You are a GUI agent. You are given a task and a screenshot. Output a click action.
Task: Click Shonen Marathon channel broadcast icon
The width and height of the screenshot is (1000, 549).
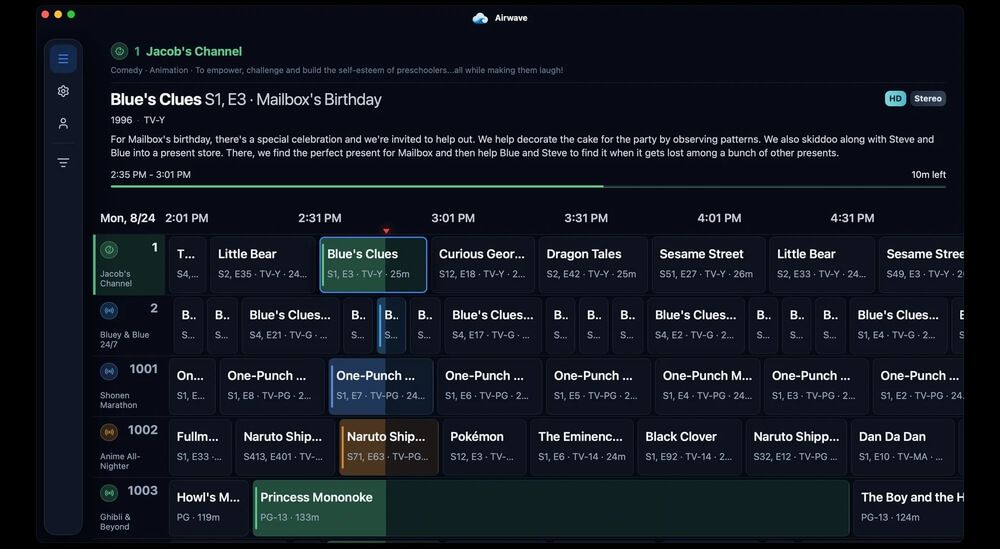click(x=109, y=371)
